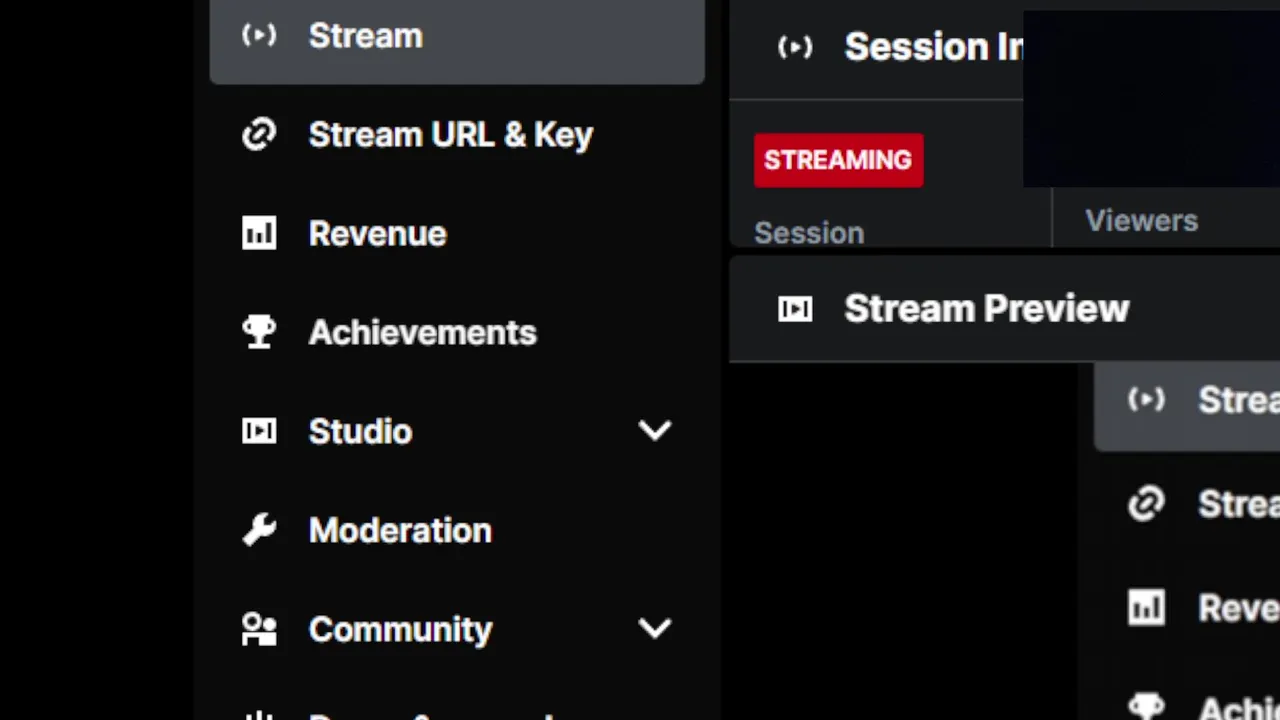Open the Stream URL & Key page
This screenshot has width=1280, height=720.
pos(450,134)
